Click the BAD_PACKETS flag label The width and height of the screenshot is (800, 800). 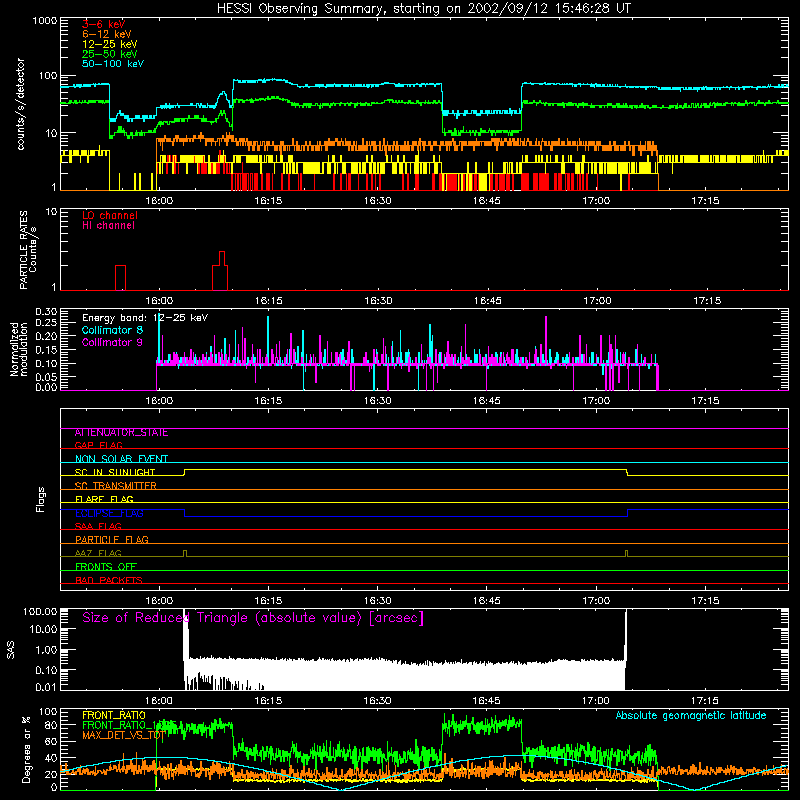pyautogui.click(x=109, y=581)
